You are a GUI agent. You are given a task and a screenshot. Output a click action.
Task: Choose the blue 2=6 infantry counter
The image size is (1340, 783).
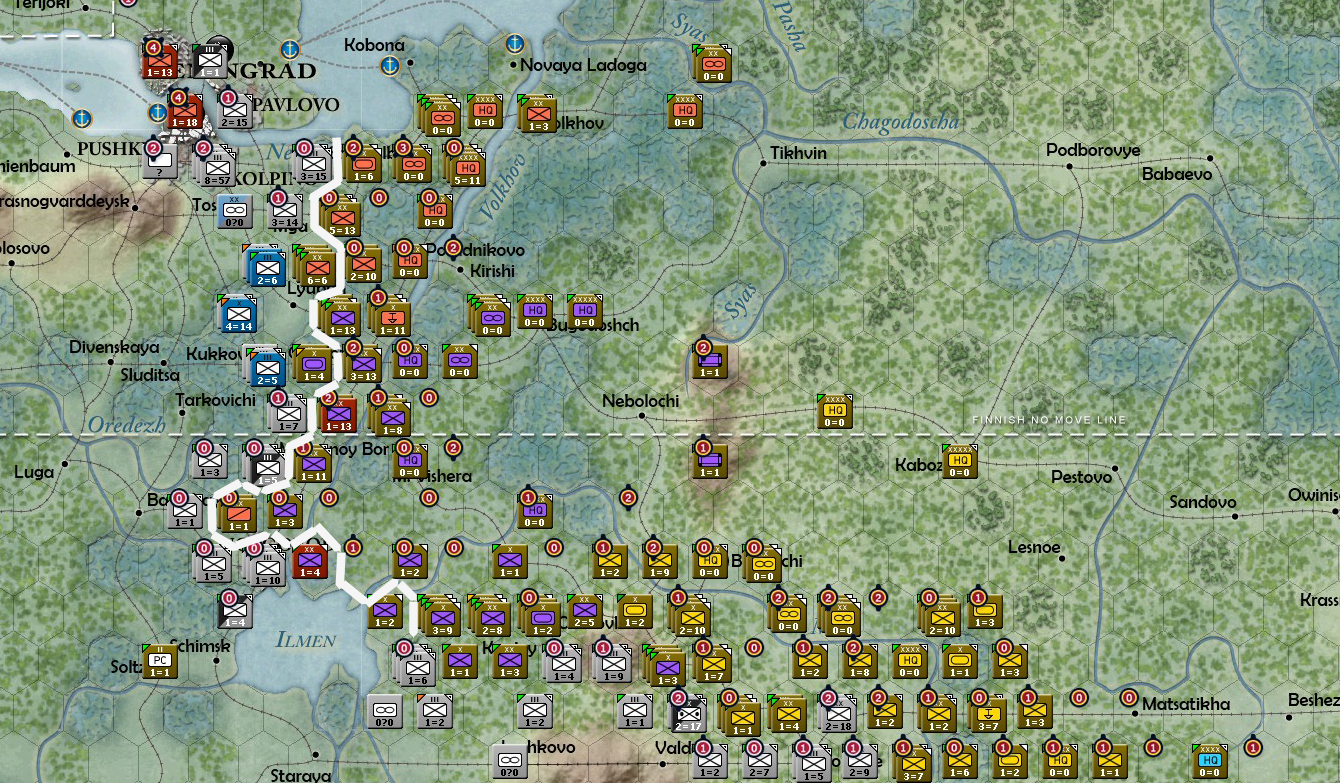[x=266, y=267]
